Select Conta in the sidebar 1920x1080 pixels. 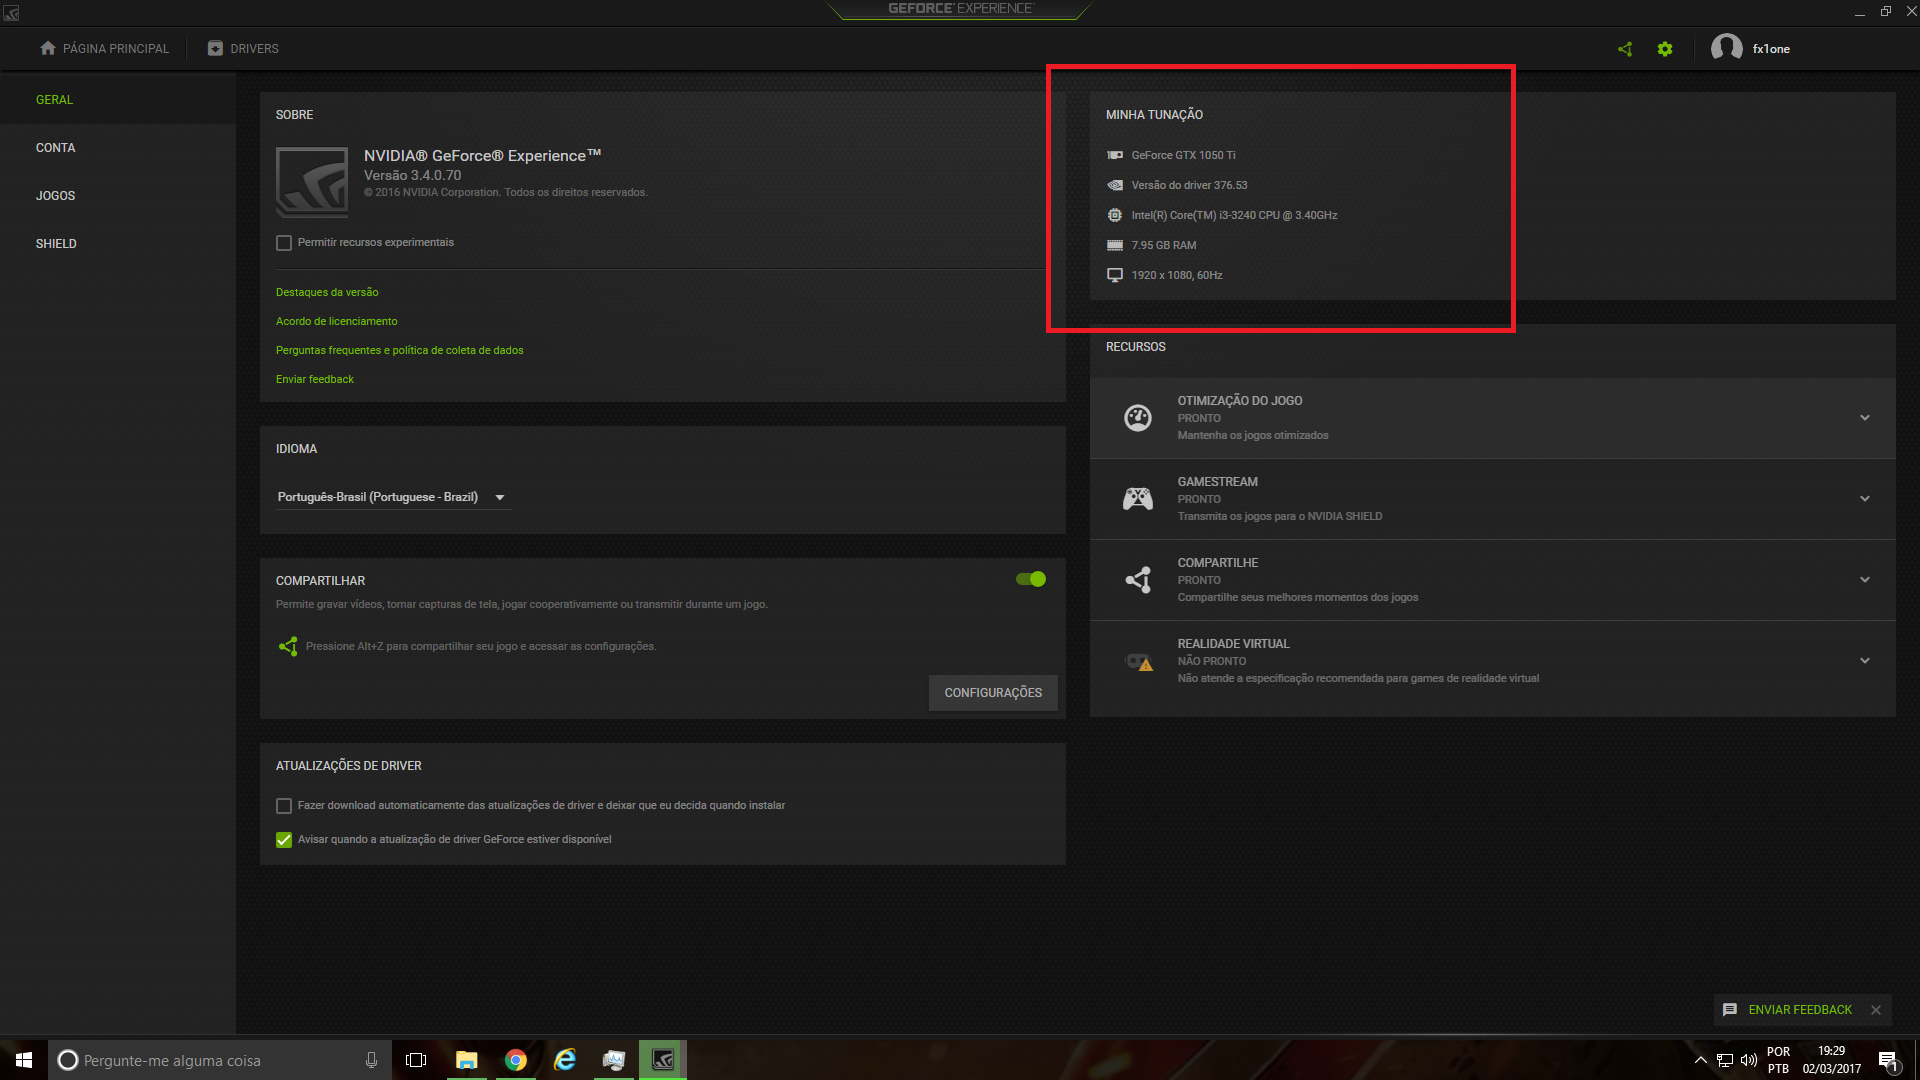pos(118,148)
